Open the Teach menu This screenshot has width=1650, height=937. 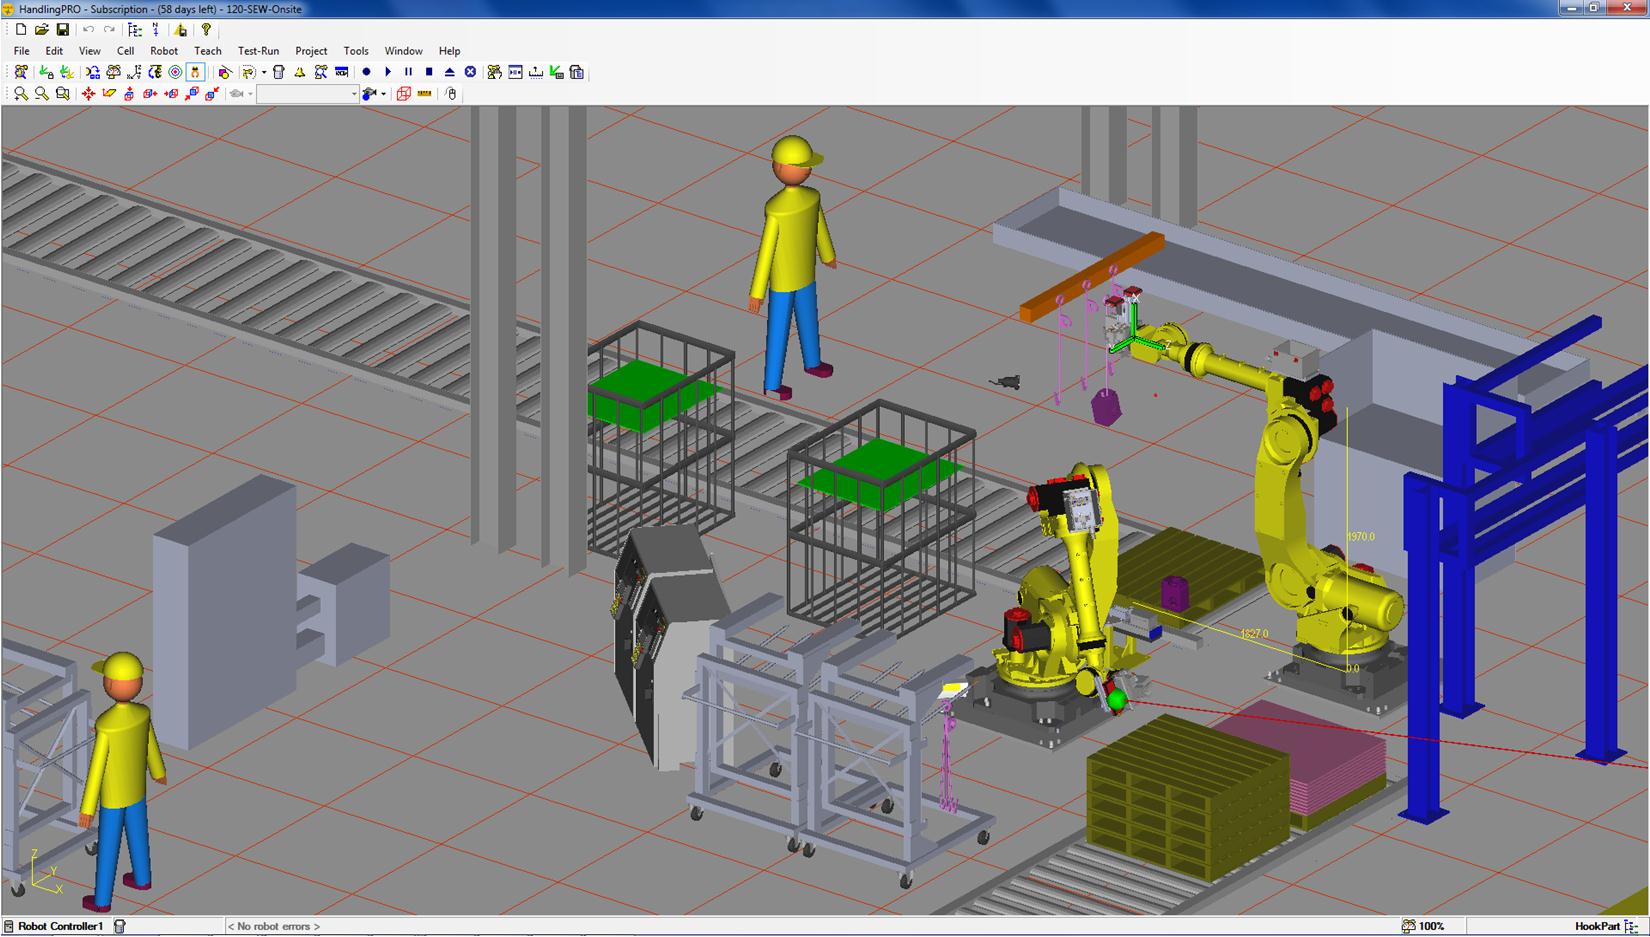(208, 51)
